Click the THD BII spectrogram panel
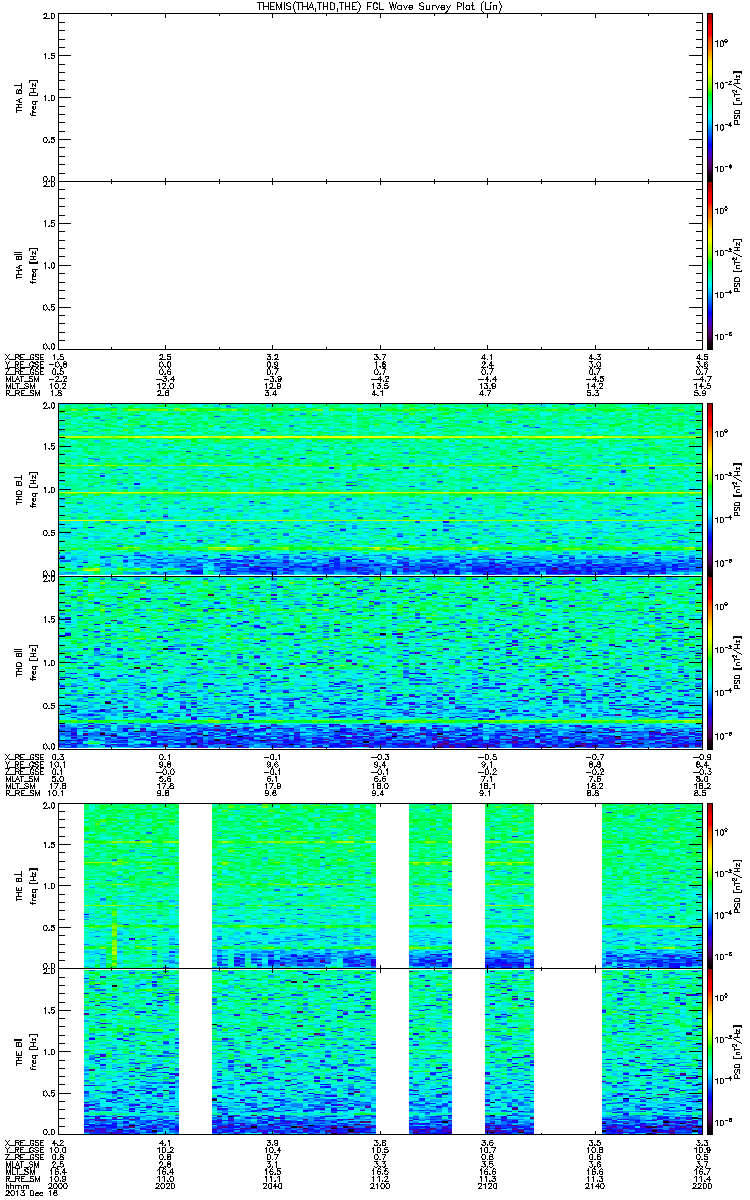The height and width of the screenshot is (1200, 750). pyautogui.click(x=379, y=661)
